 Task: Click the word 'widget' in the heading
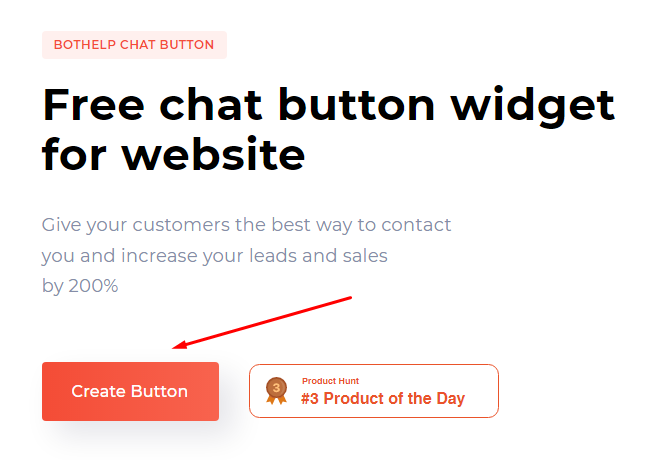pyautogui.click(x=532, y=108)
